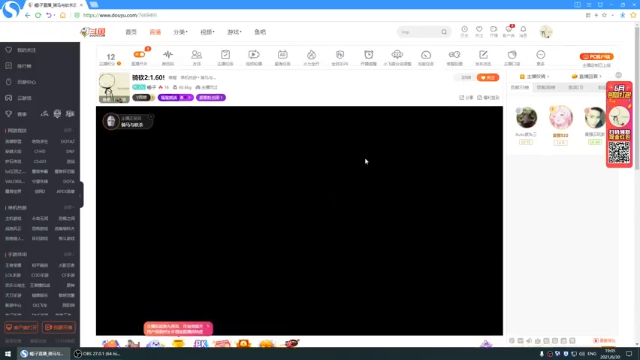Close the streamer overlay card in player
The width and height of the screenshot is (640, 360).
151,117
